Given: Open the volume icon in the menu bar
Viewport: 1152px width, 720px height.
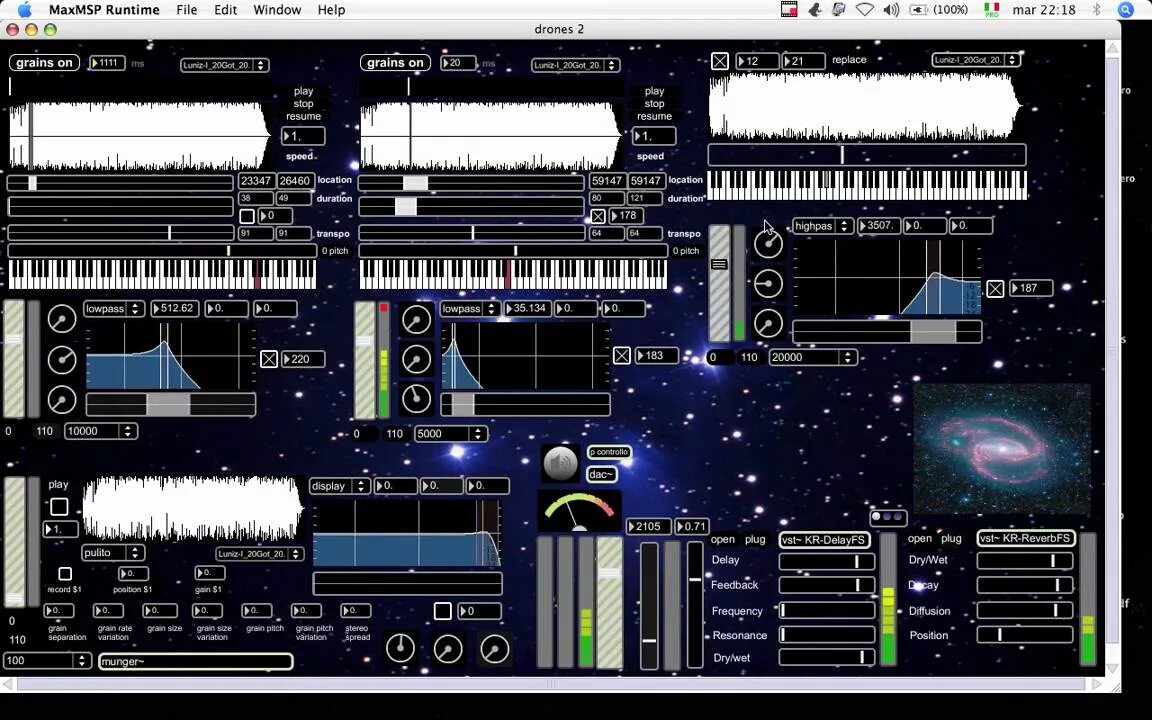Looking at the screenshot, I should pos(891,10).
